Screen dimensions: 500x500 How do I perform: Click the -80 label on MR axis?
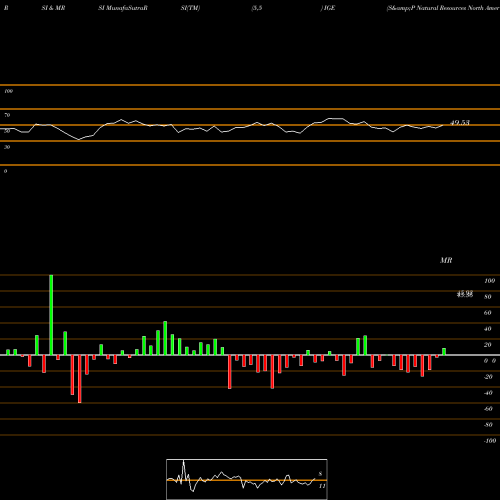pos(488,425)
